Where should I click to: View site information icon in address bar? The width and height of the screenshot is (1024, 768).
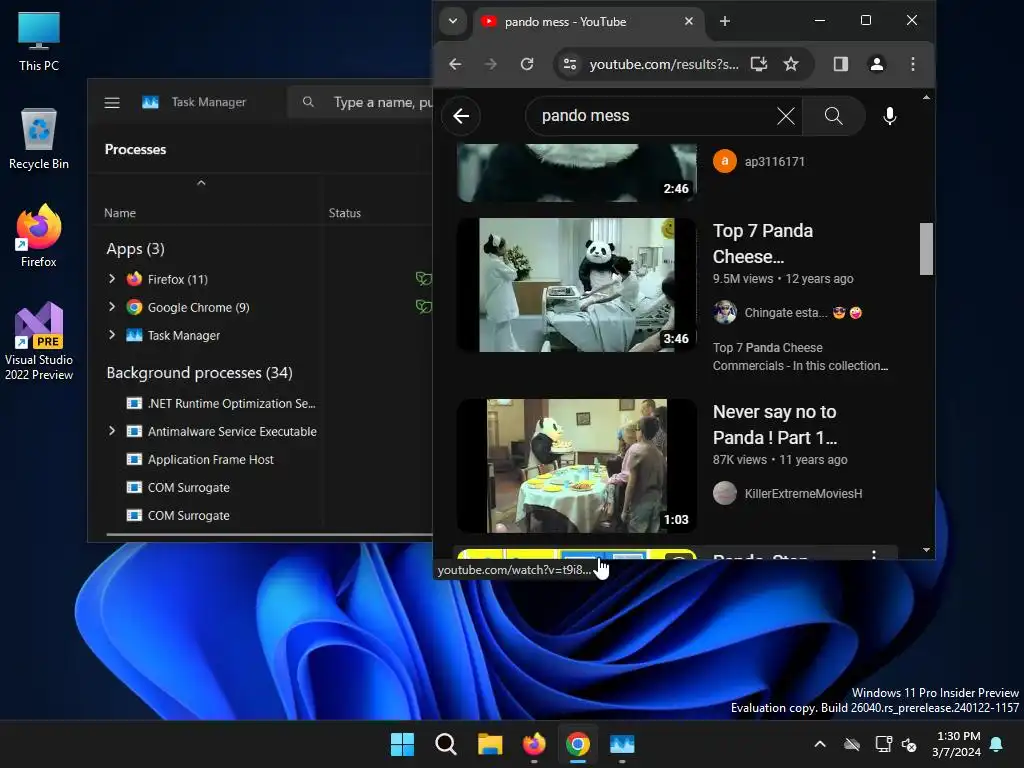[570, 64]
